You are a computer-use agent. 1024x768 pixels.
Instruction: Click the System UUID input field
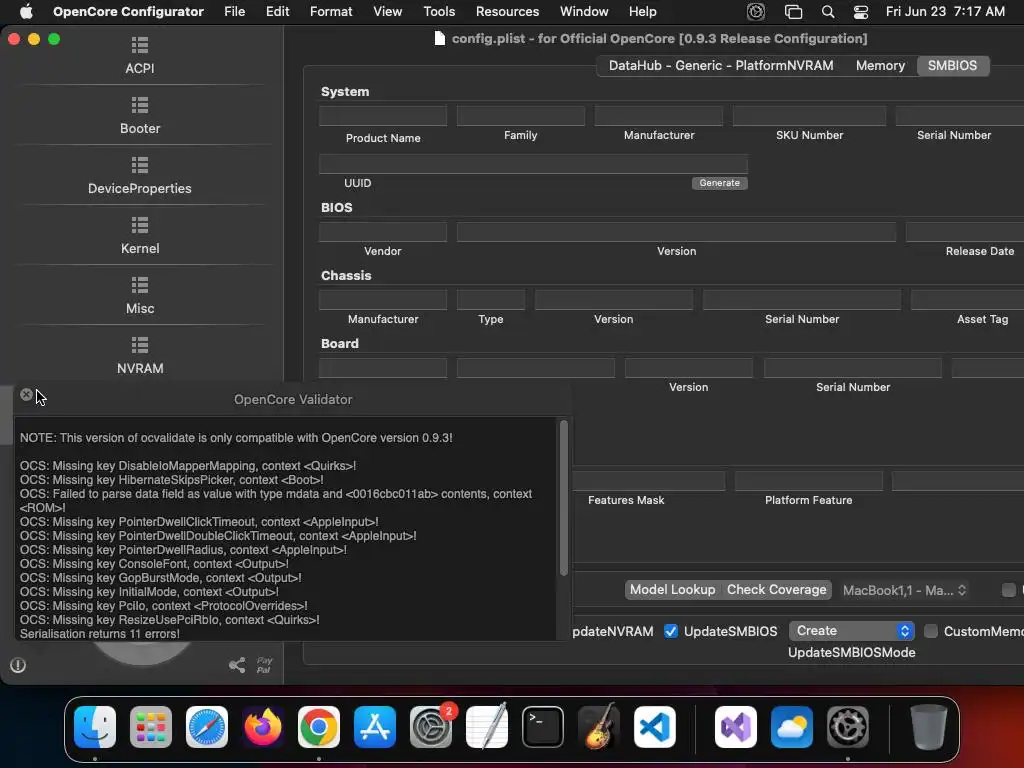tap(534, 163)
